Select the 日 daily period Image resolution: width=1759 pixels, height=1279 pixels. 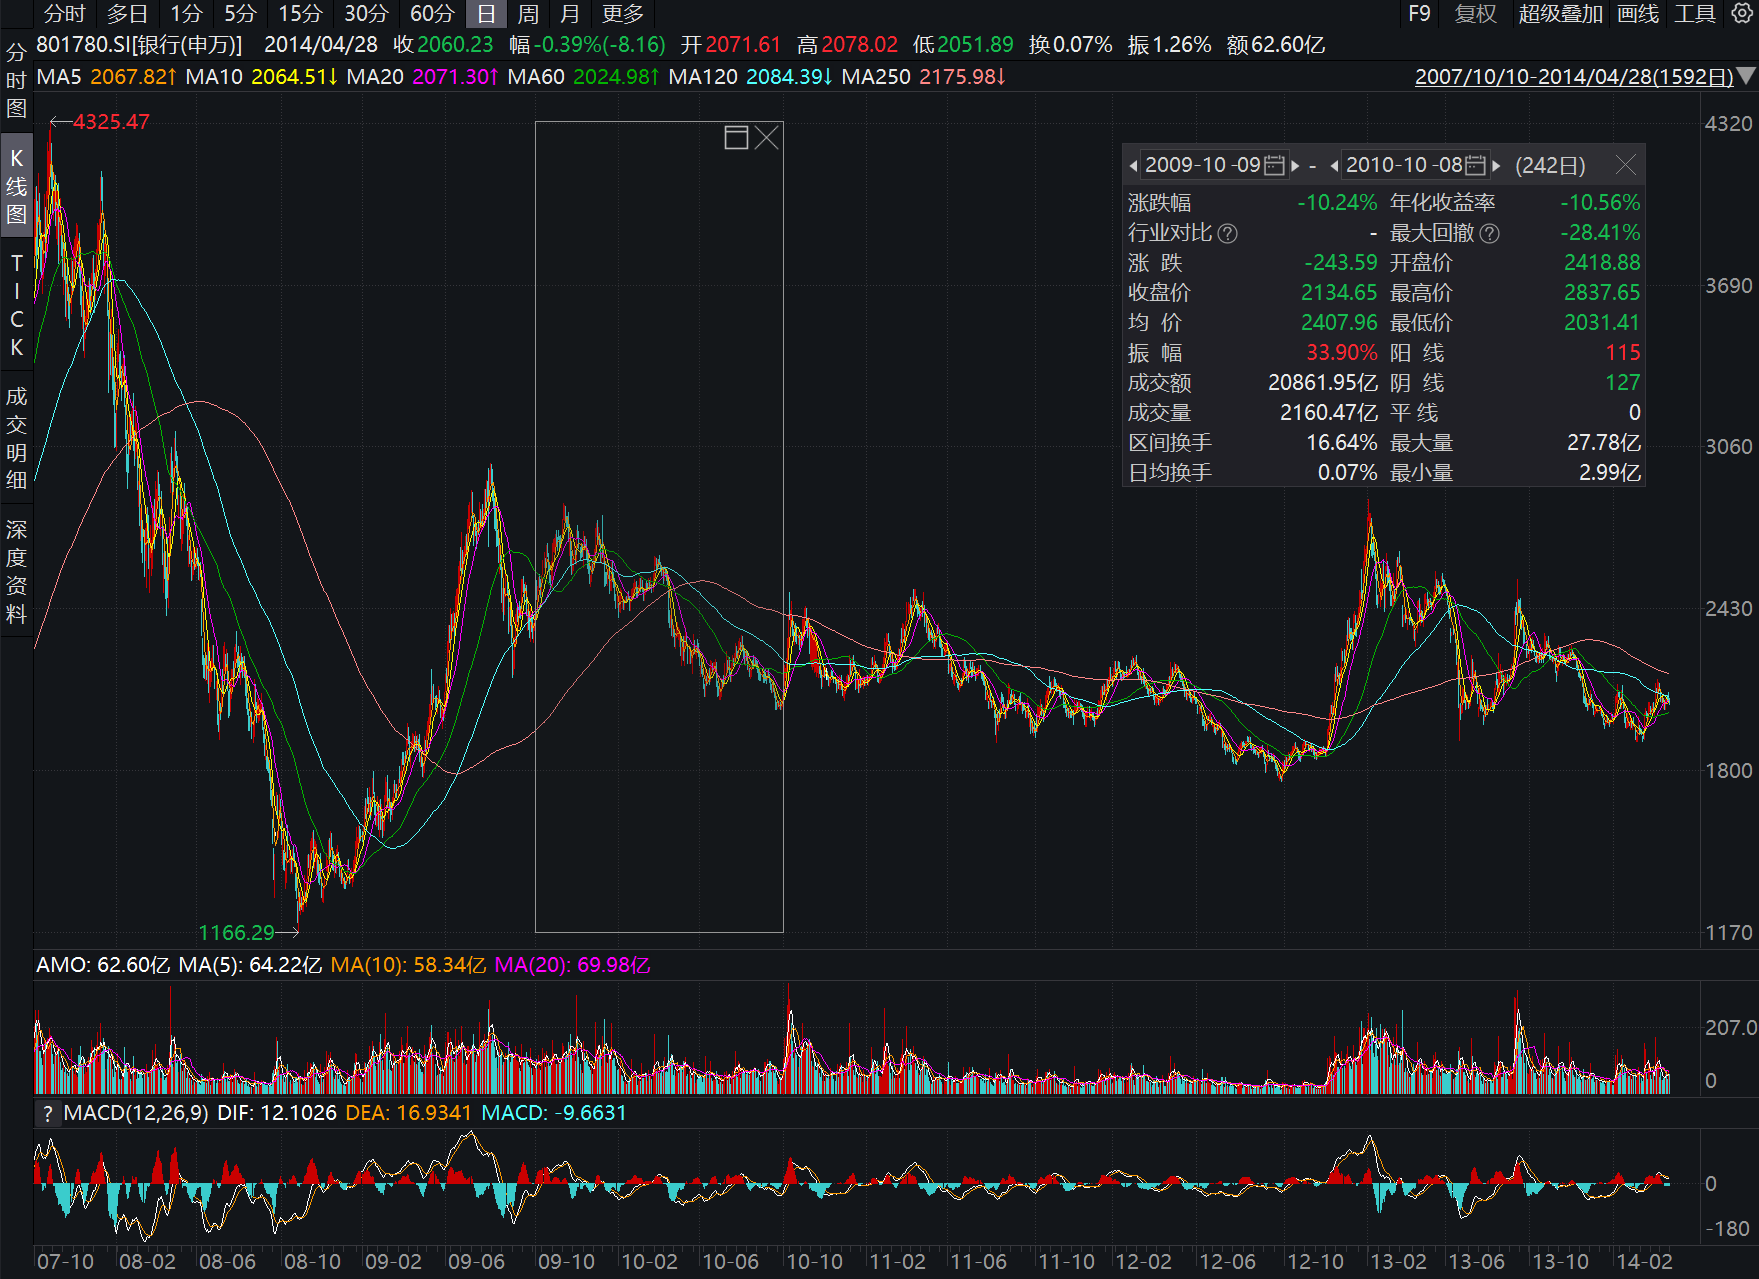click(x=486, y=14)
